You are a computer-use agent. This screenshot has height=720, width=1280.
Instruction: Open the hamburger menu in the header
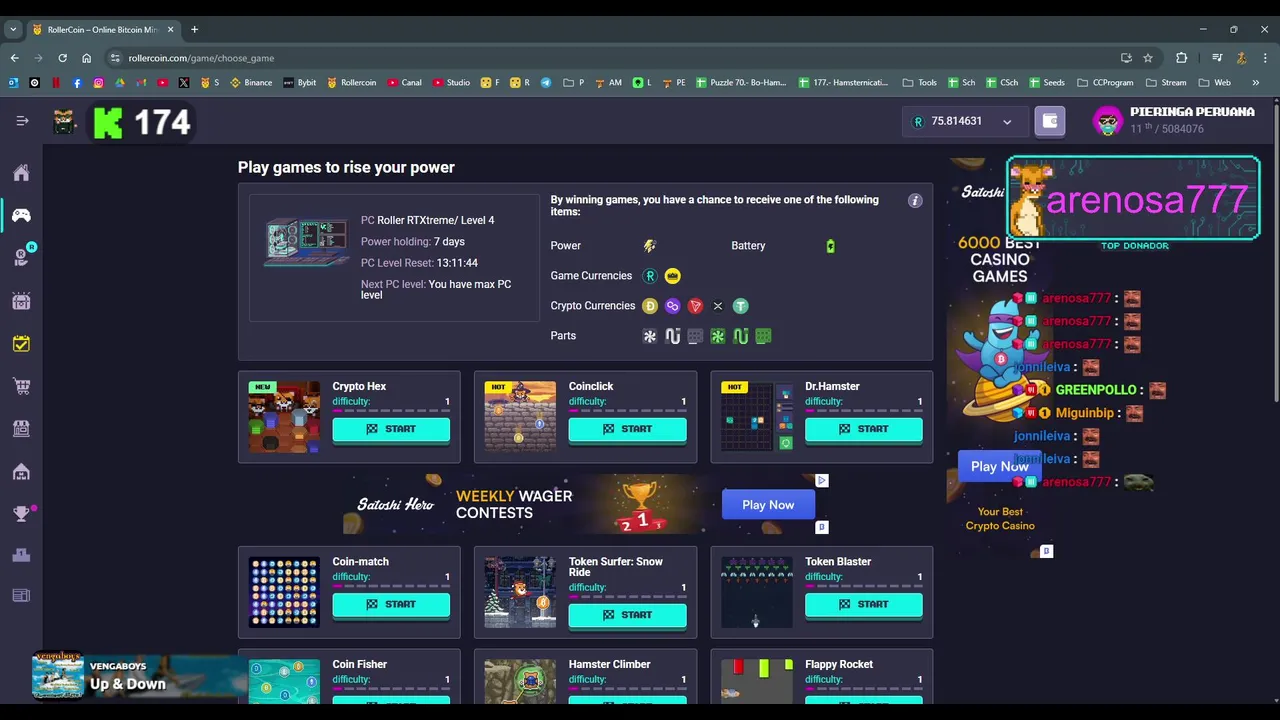pos(22,121)
